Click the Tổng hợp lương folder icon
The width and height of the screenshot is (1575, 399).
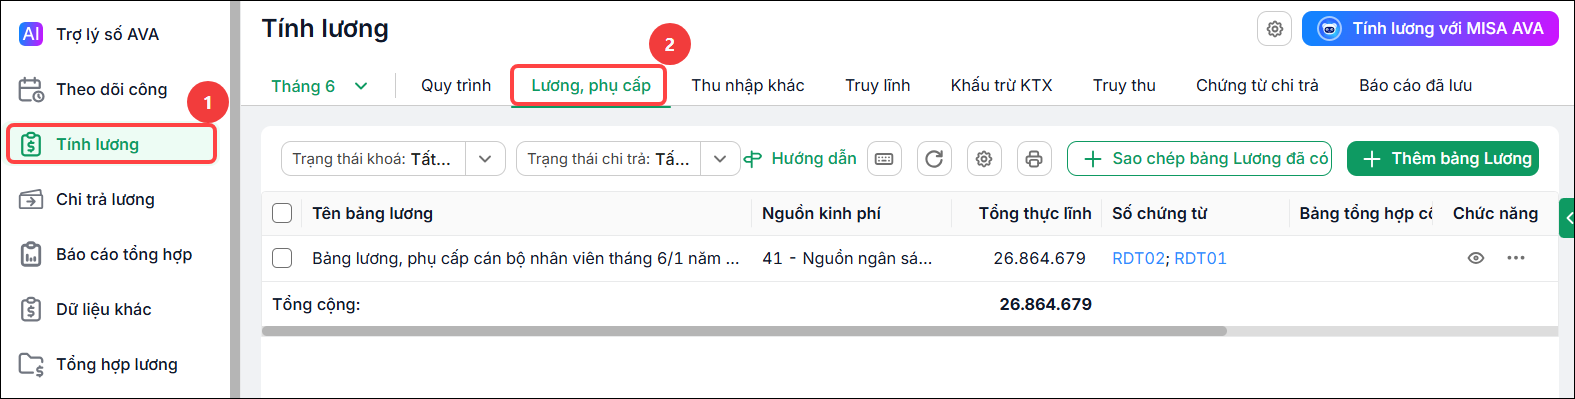31,364
